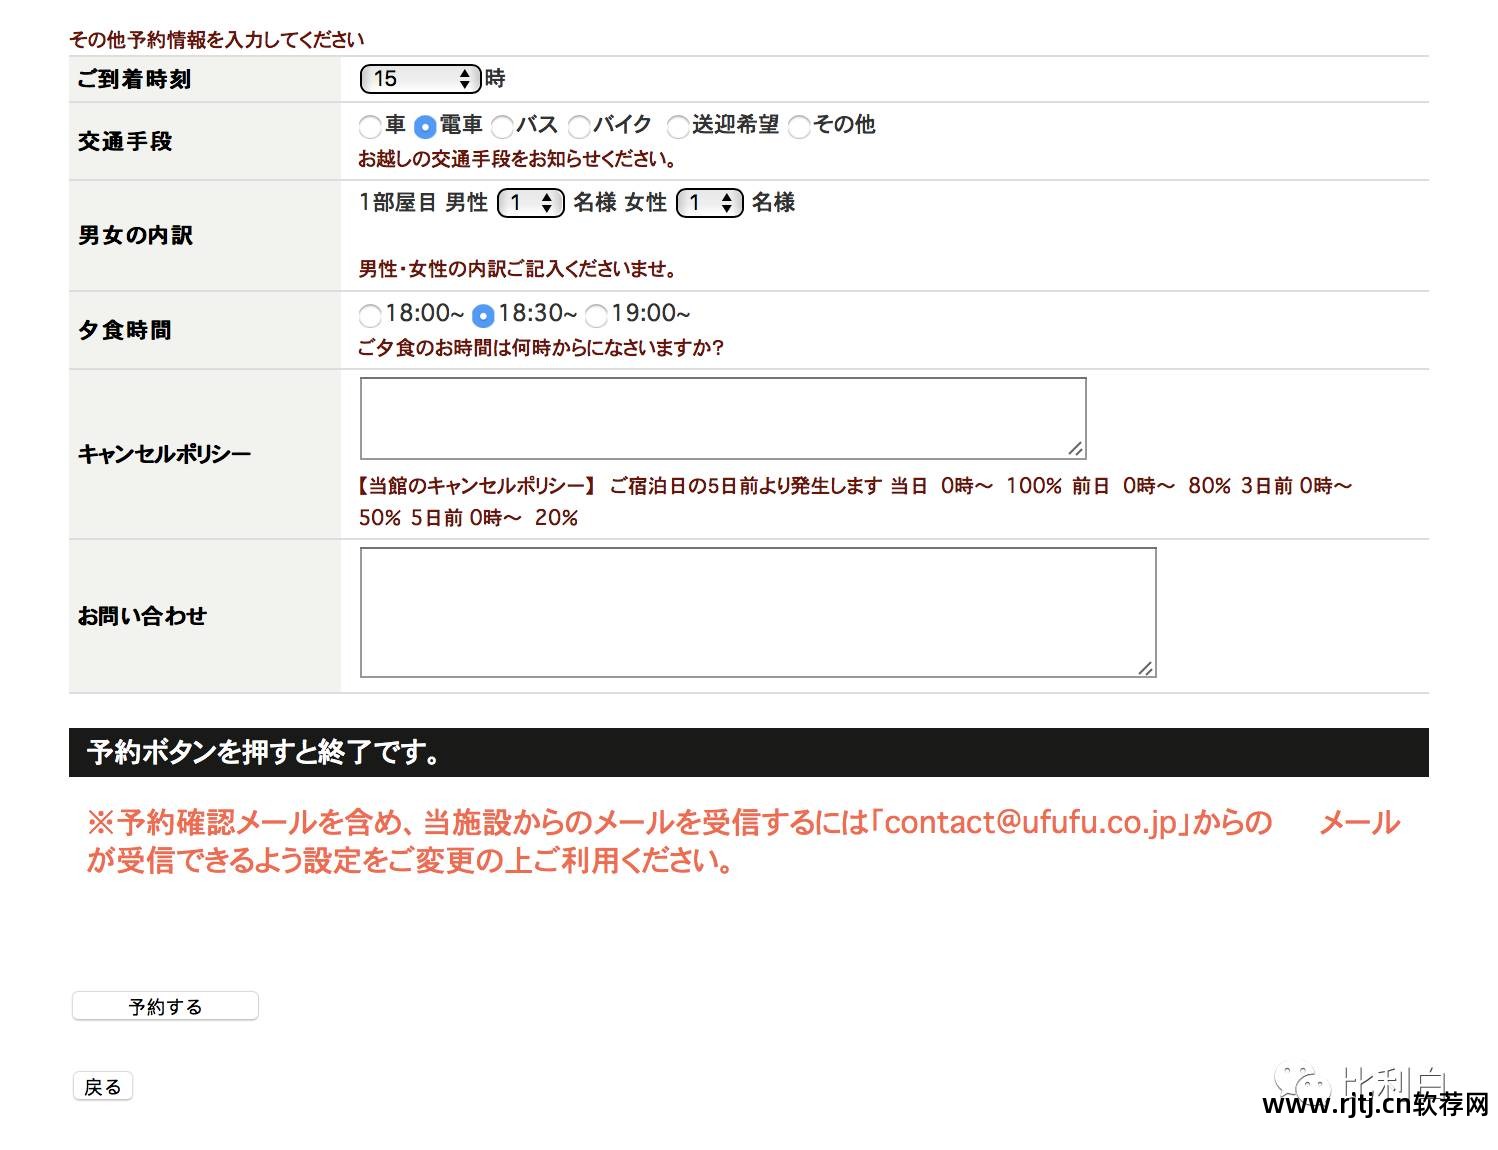Choose 送迎希望 (pickup requested) option
The height and width of the screenshot is (1150, 1498).
point(679,126)
